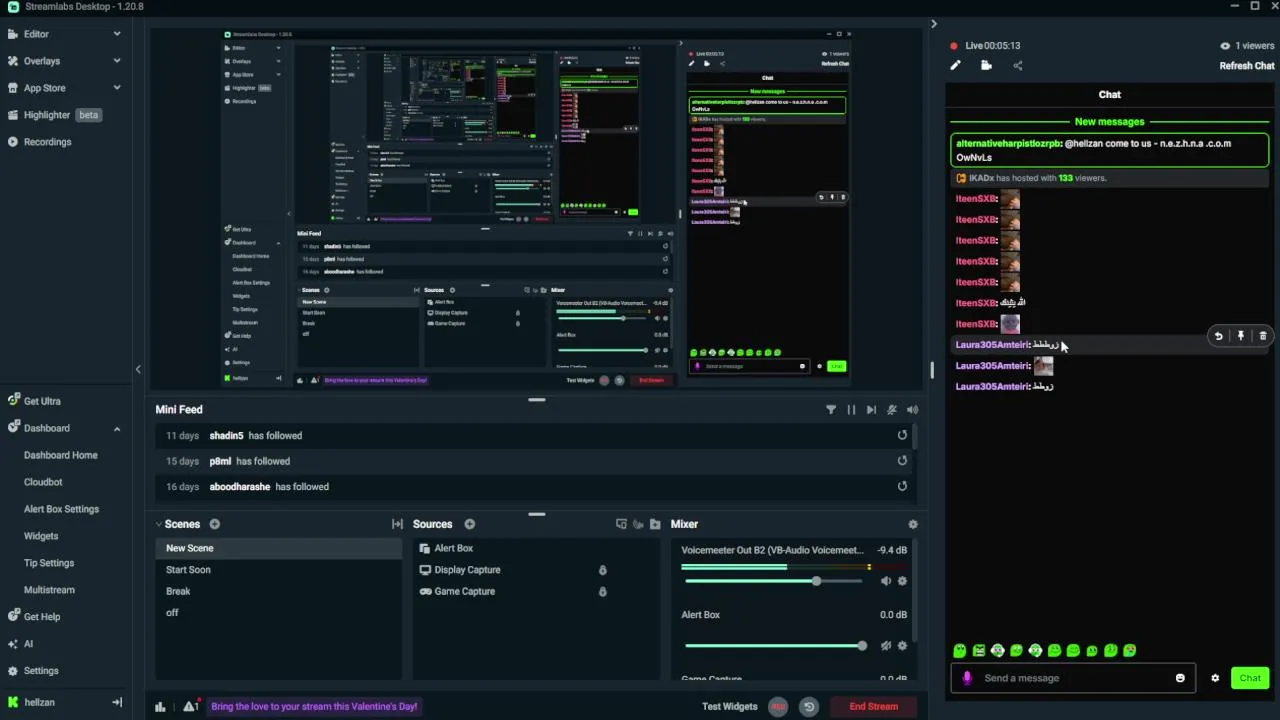Open Multistream in the sidebar
Image resolution: width=1280 pixels, height=720 pixels.
point(49,590)
